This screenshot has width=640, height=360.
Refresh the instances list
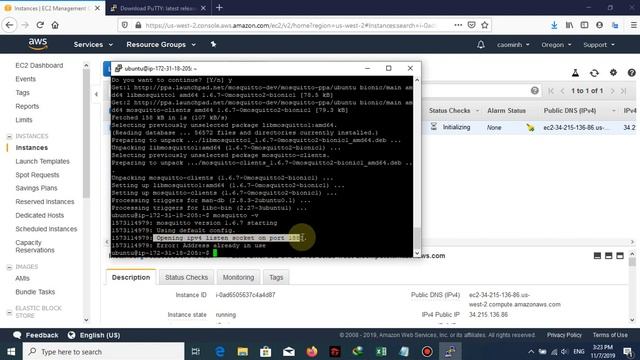(594, 73)
